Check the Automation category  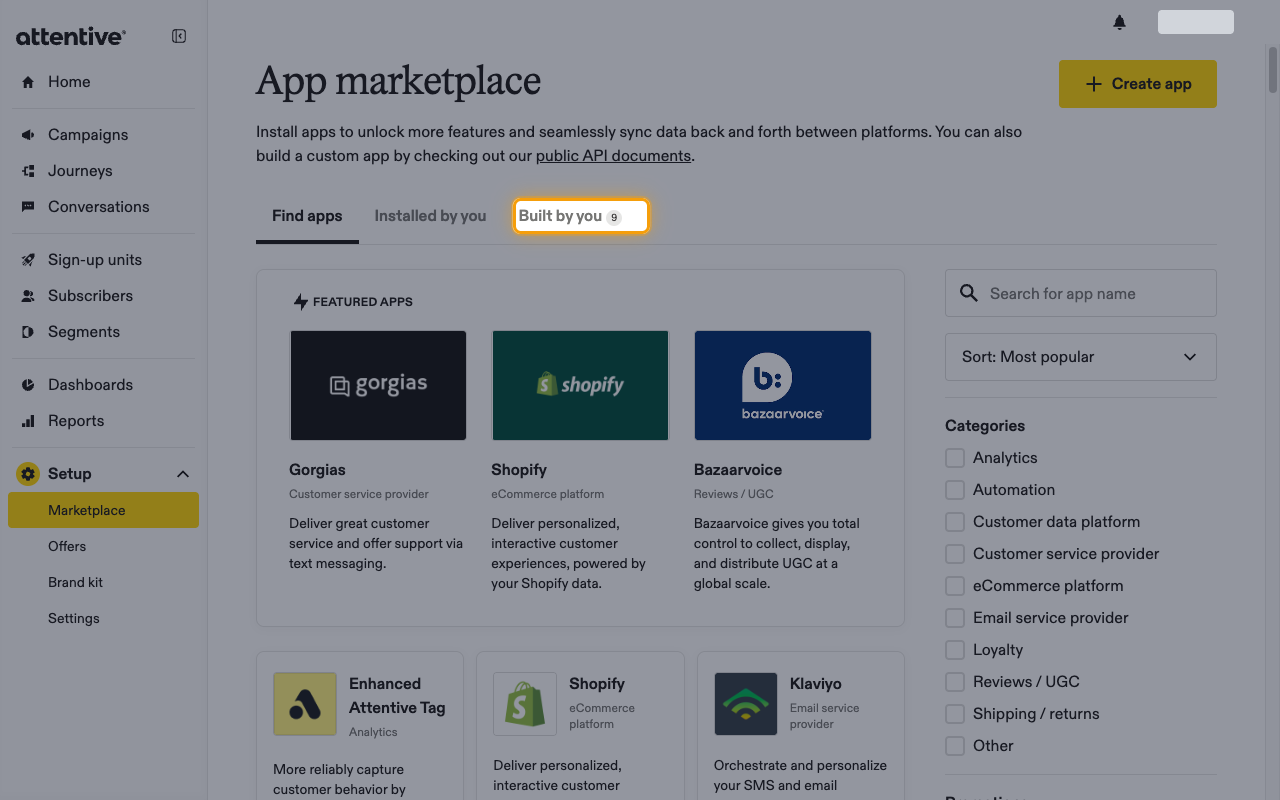955,490
